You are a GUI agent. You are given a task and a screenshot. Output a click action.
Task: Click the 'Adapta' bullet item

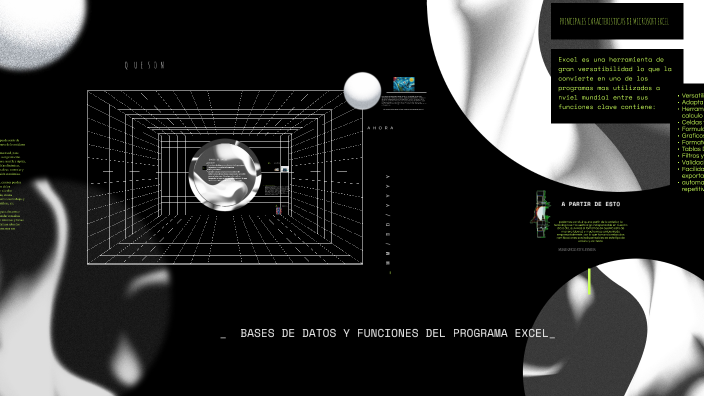(691, 102)
